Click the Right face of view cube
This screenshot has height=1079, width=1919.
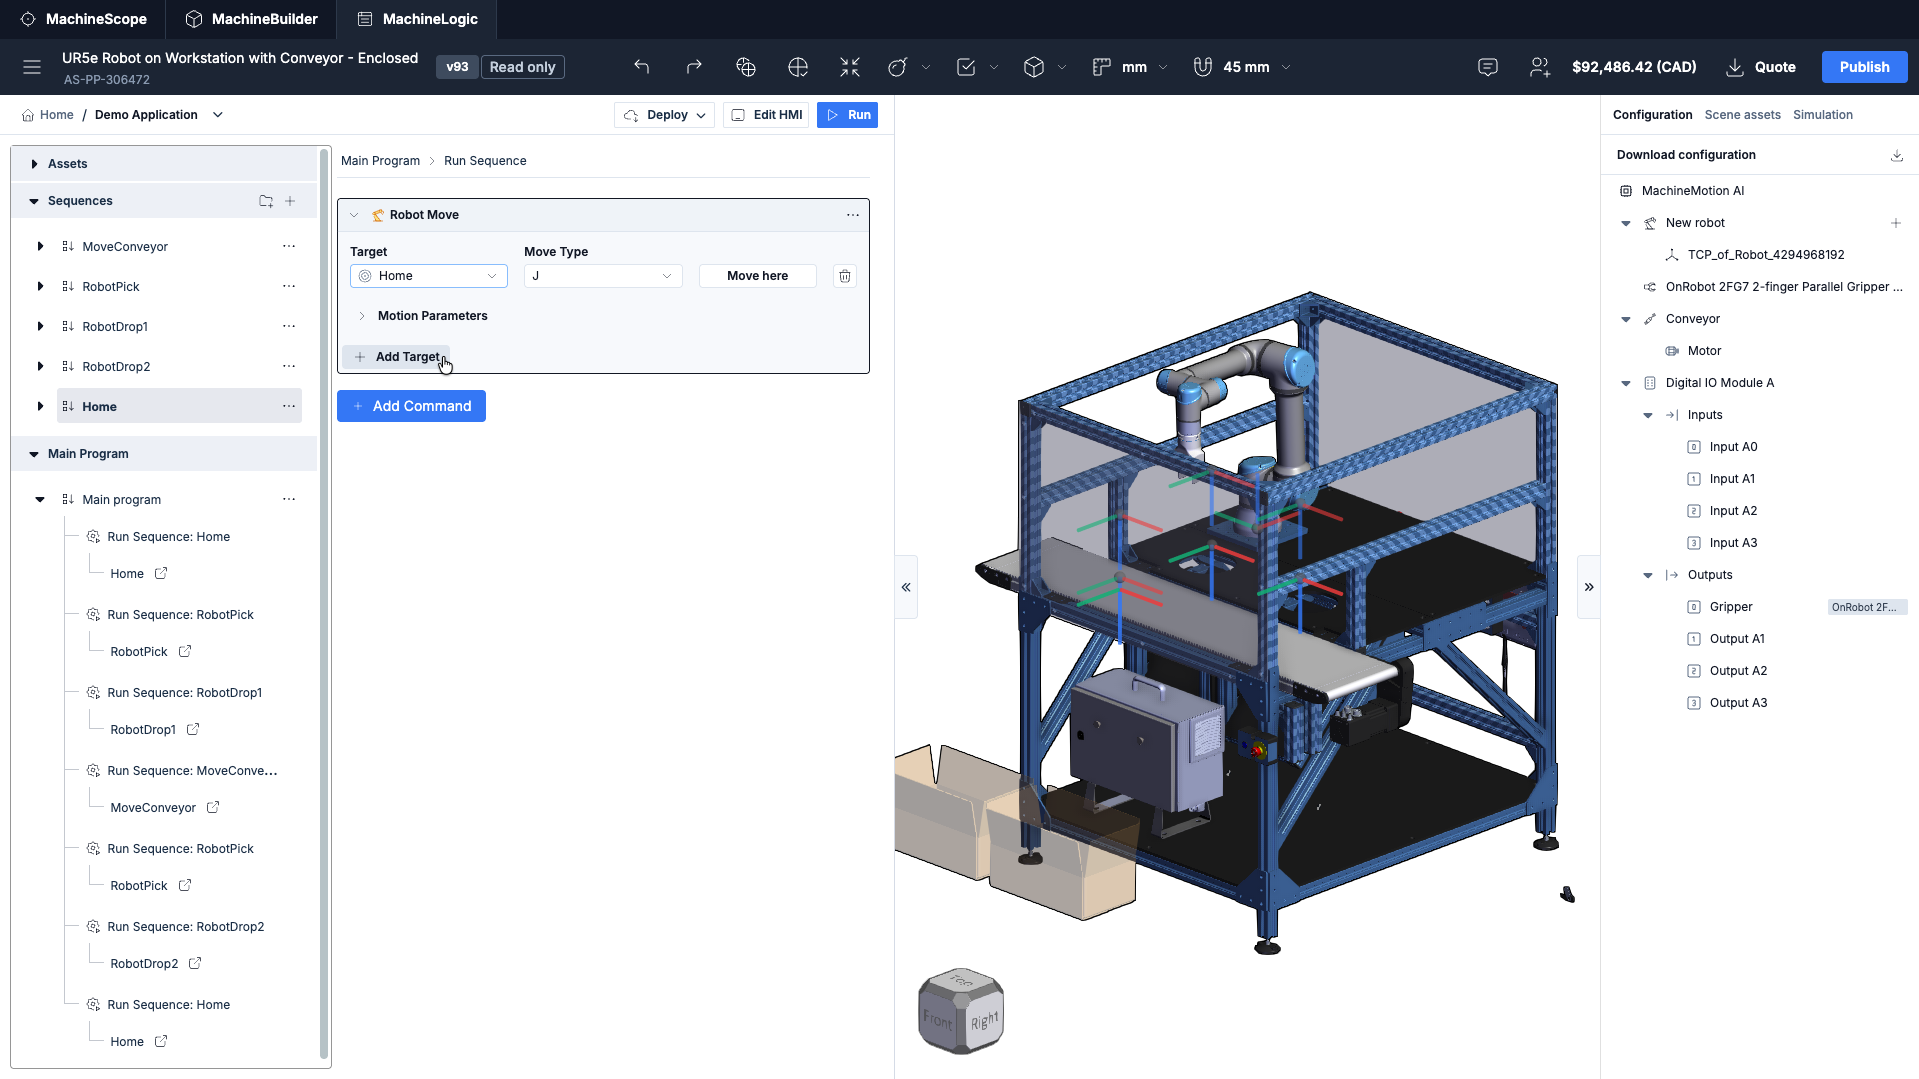coord(984,1021)
